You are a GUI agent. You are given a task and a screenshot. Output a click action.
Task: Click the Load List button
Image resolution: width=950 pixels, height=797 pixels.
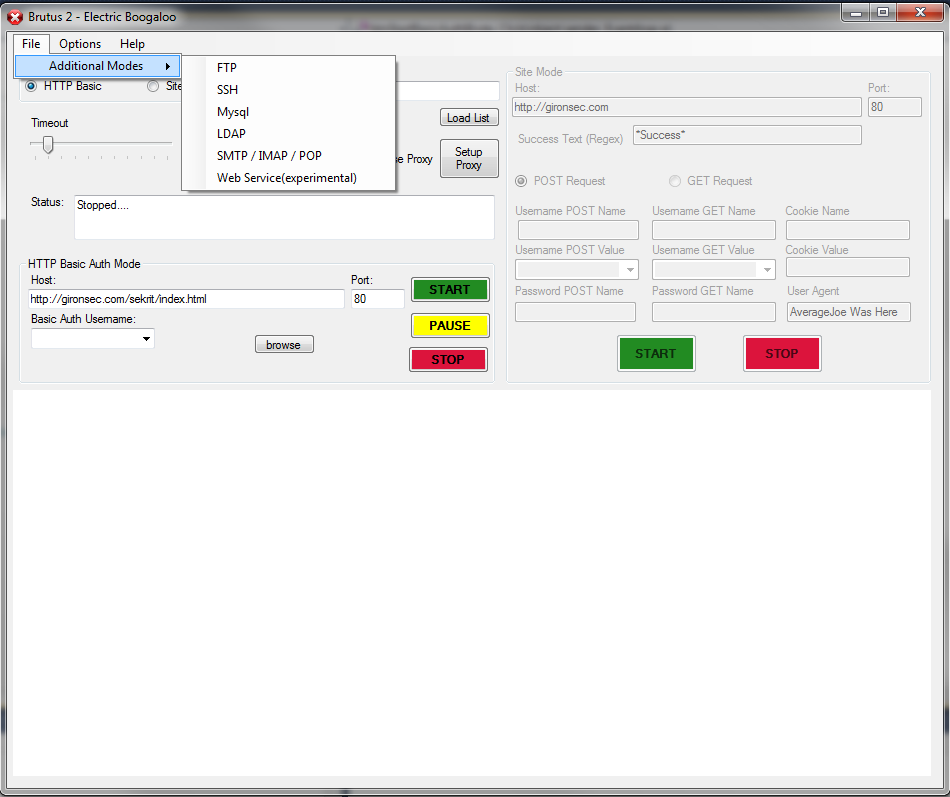469,118
